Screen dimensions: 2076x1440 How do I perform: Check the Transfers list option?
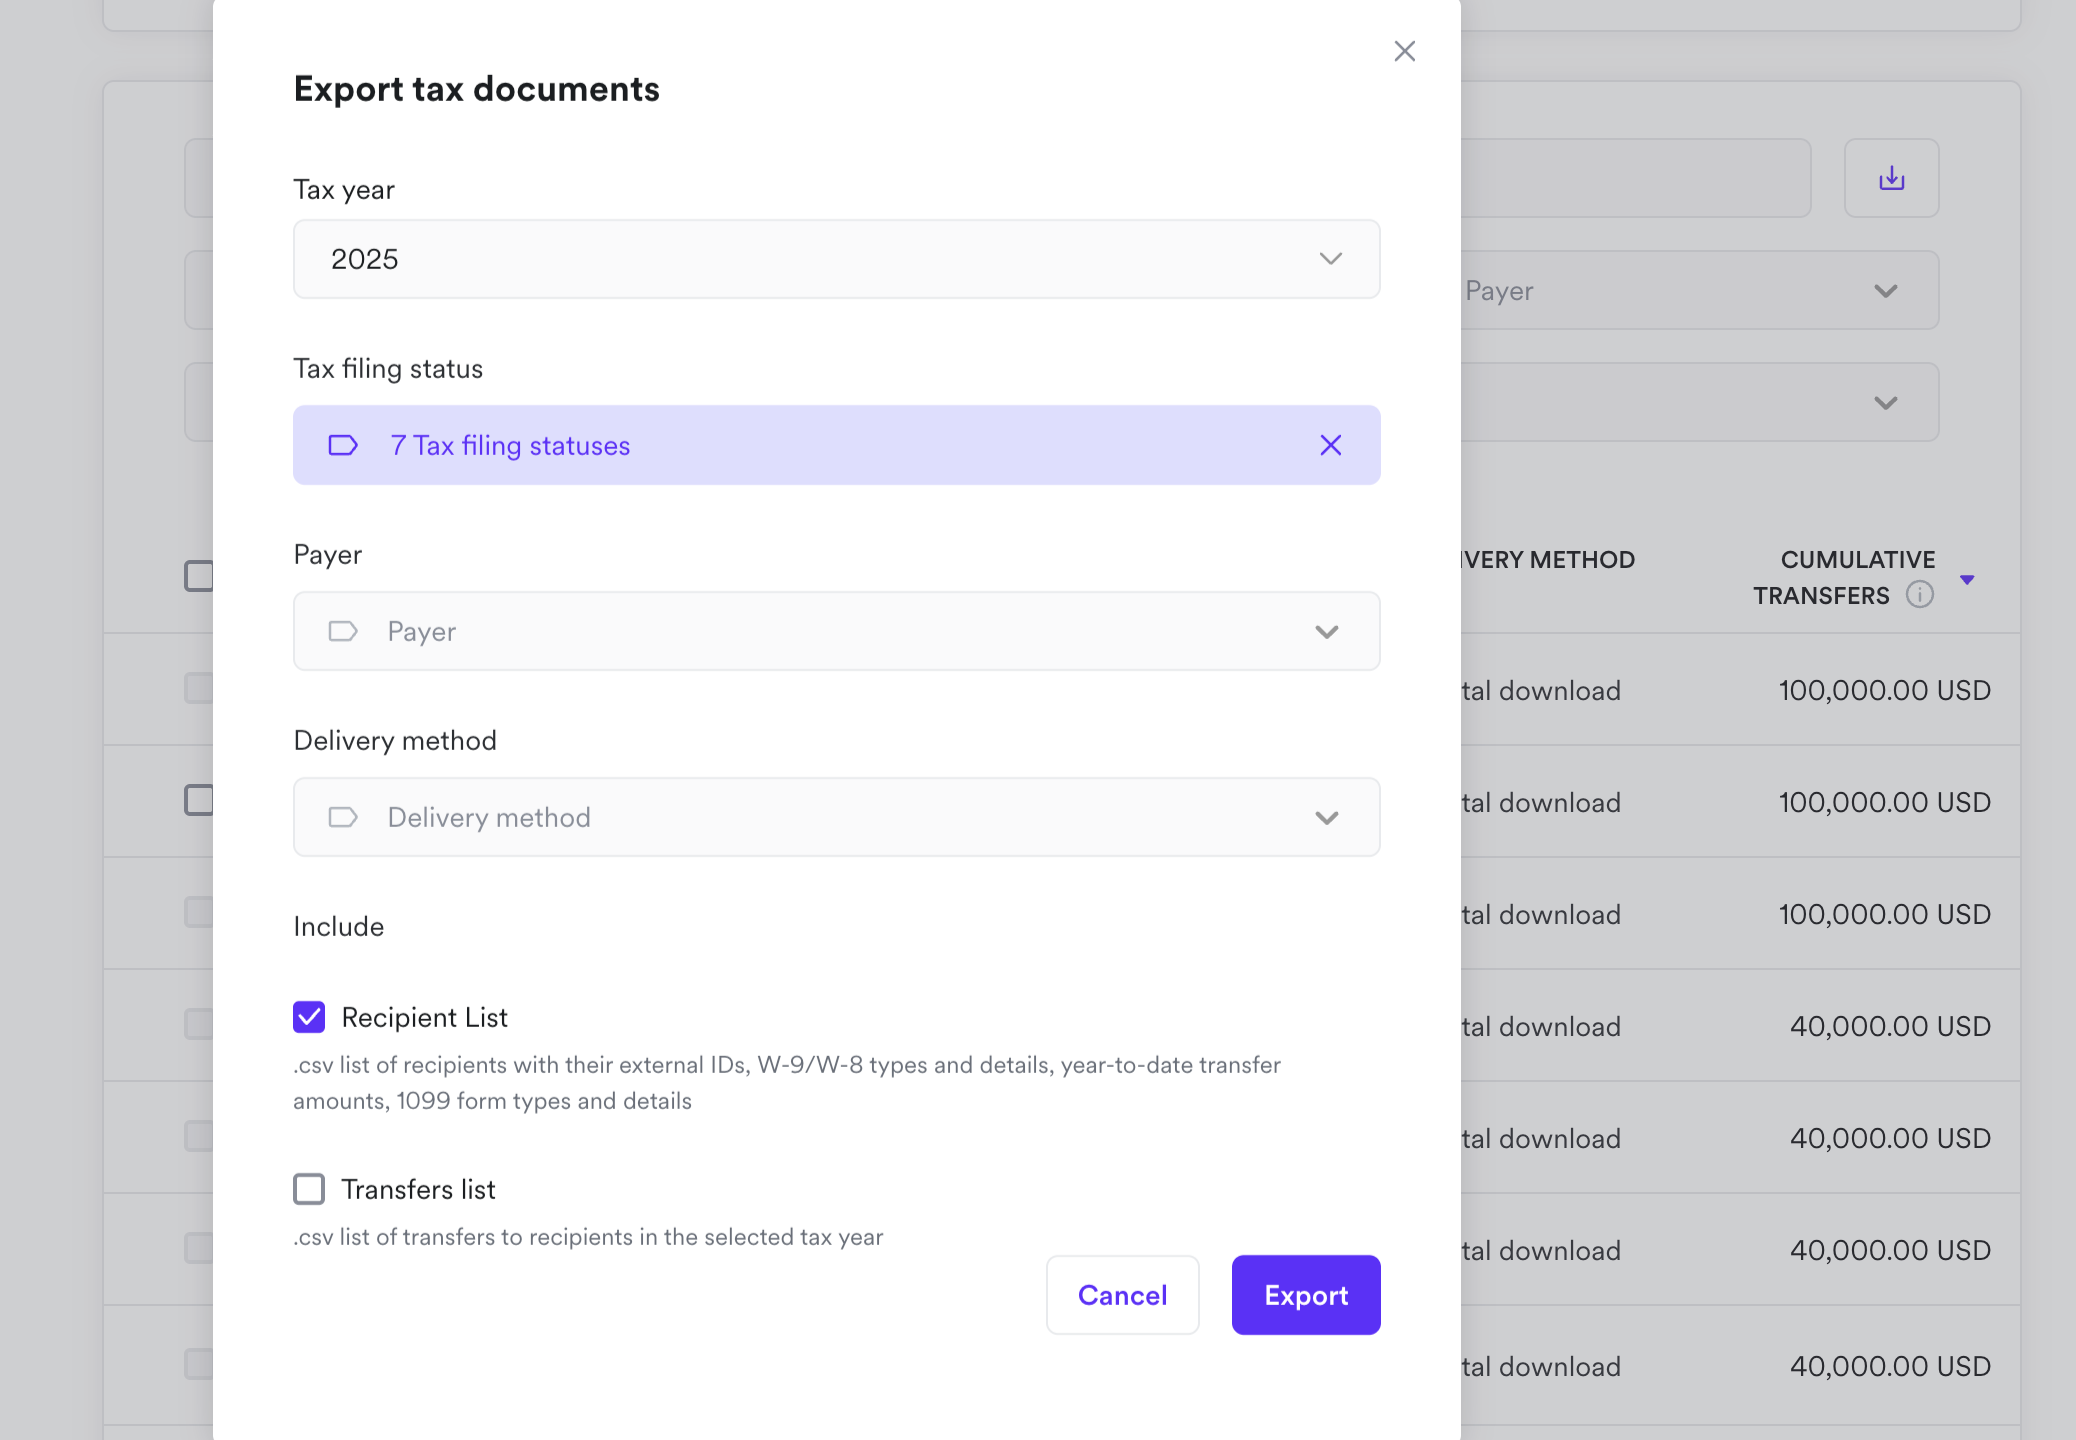tap(309, 1189)
